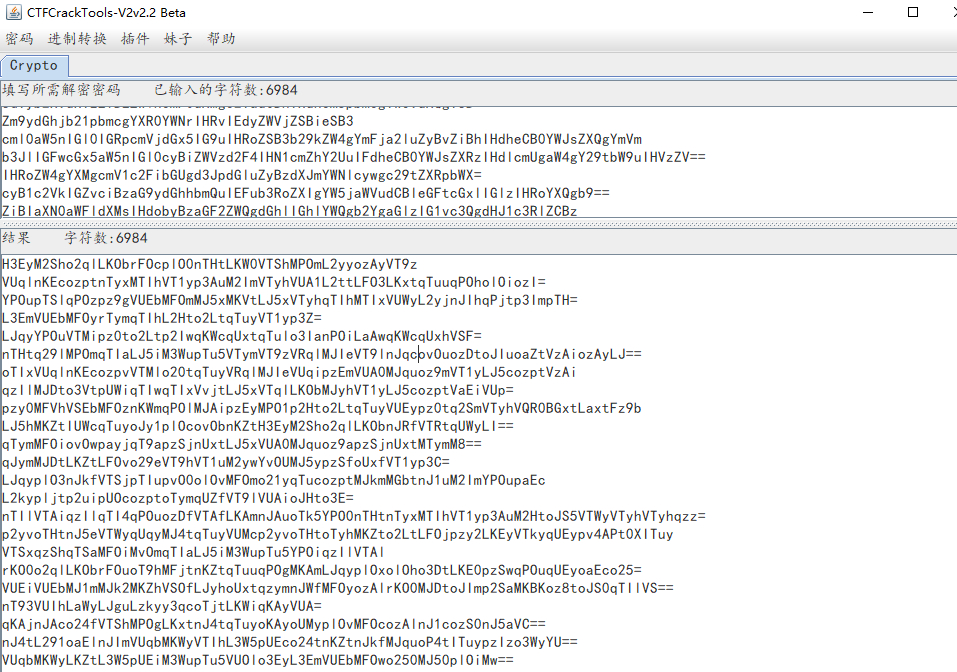The height and width of the screenshot is (672, 957).
Task: Click the 字符数:6984 count label above results
Action: 105,238
